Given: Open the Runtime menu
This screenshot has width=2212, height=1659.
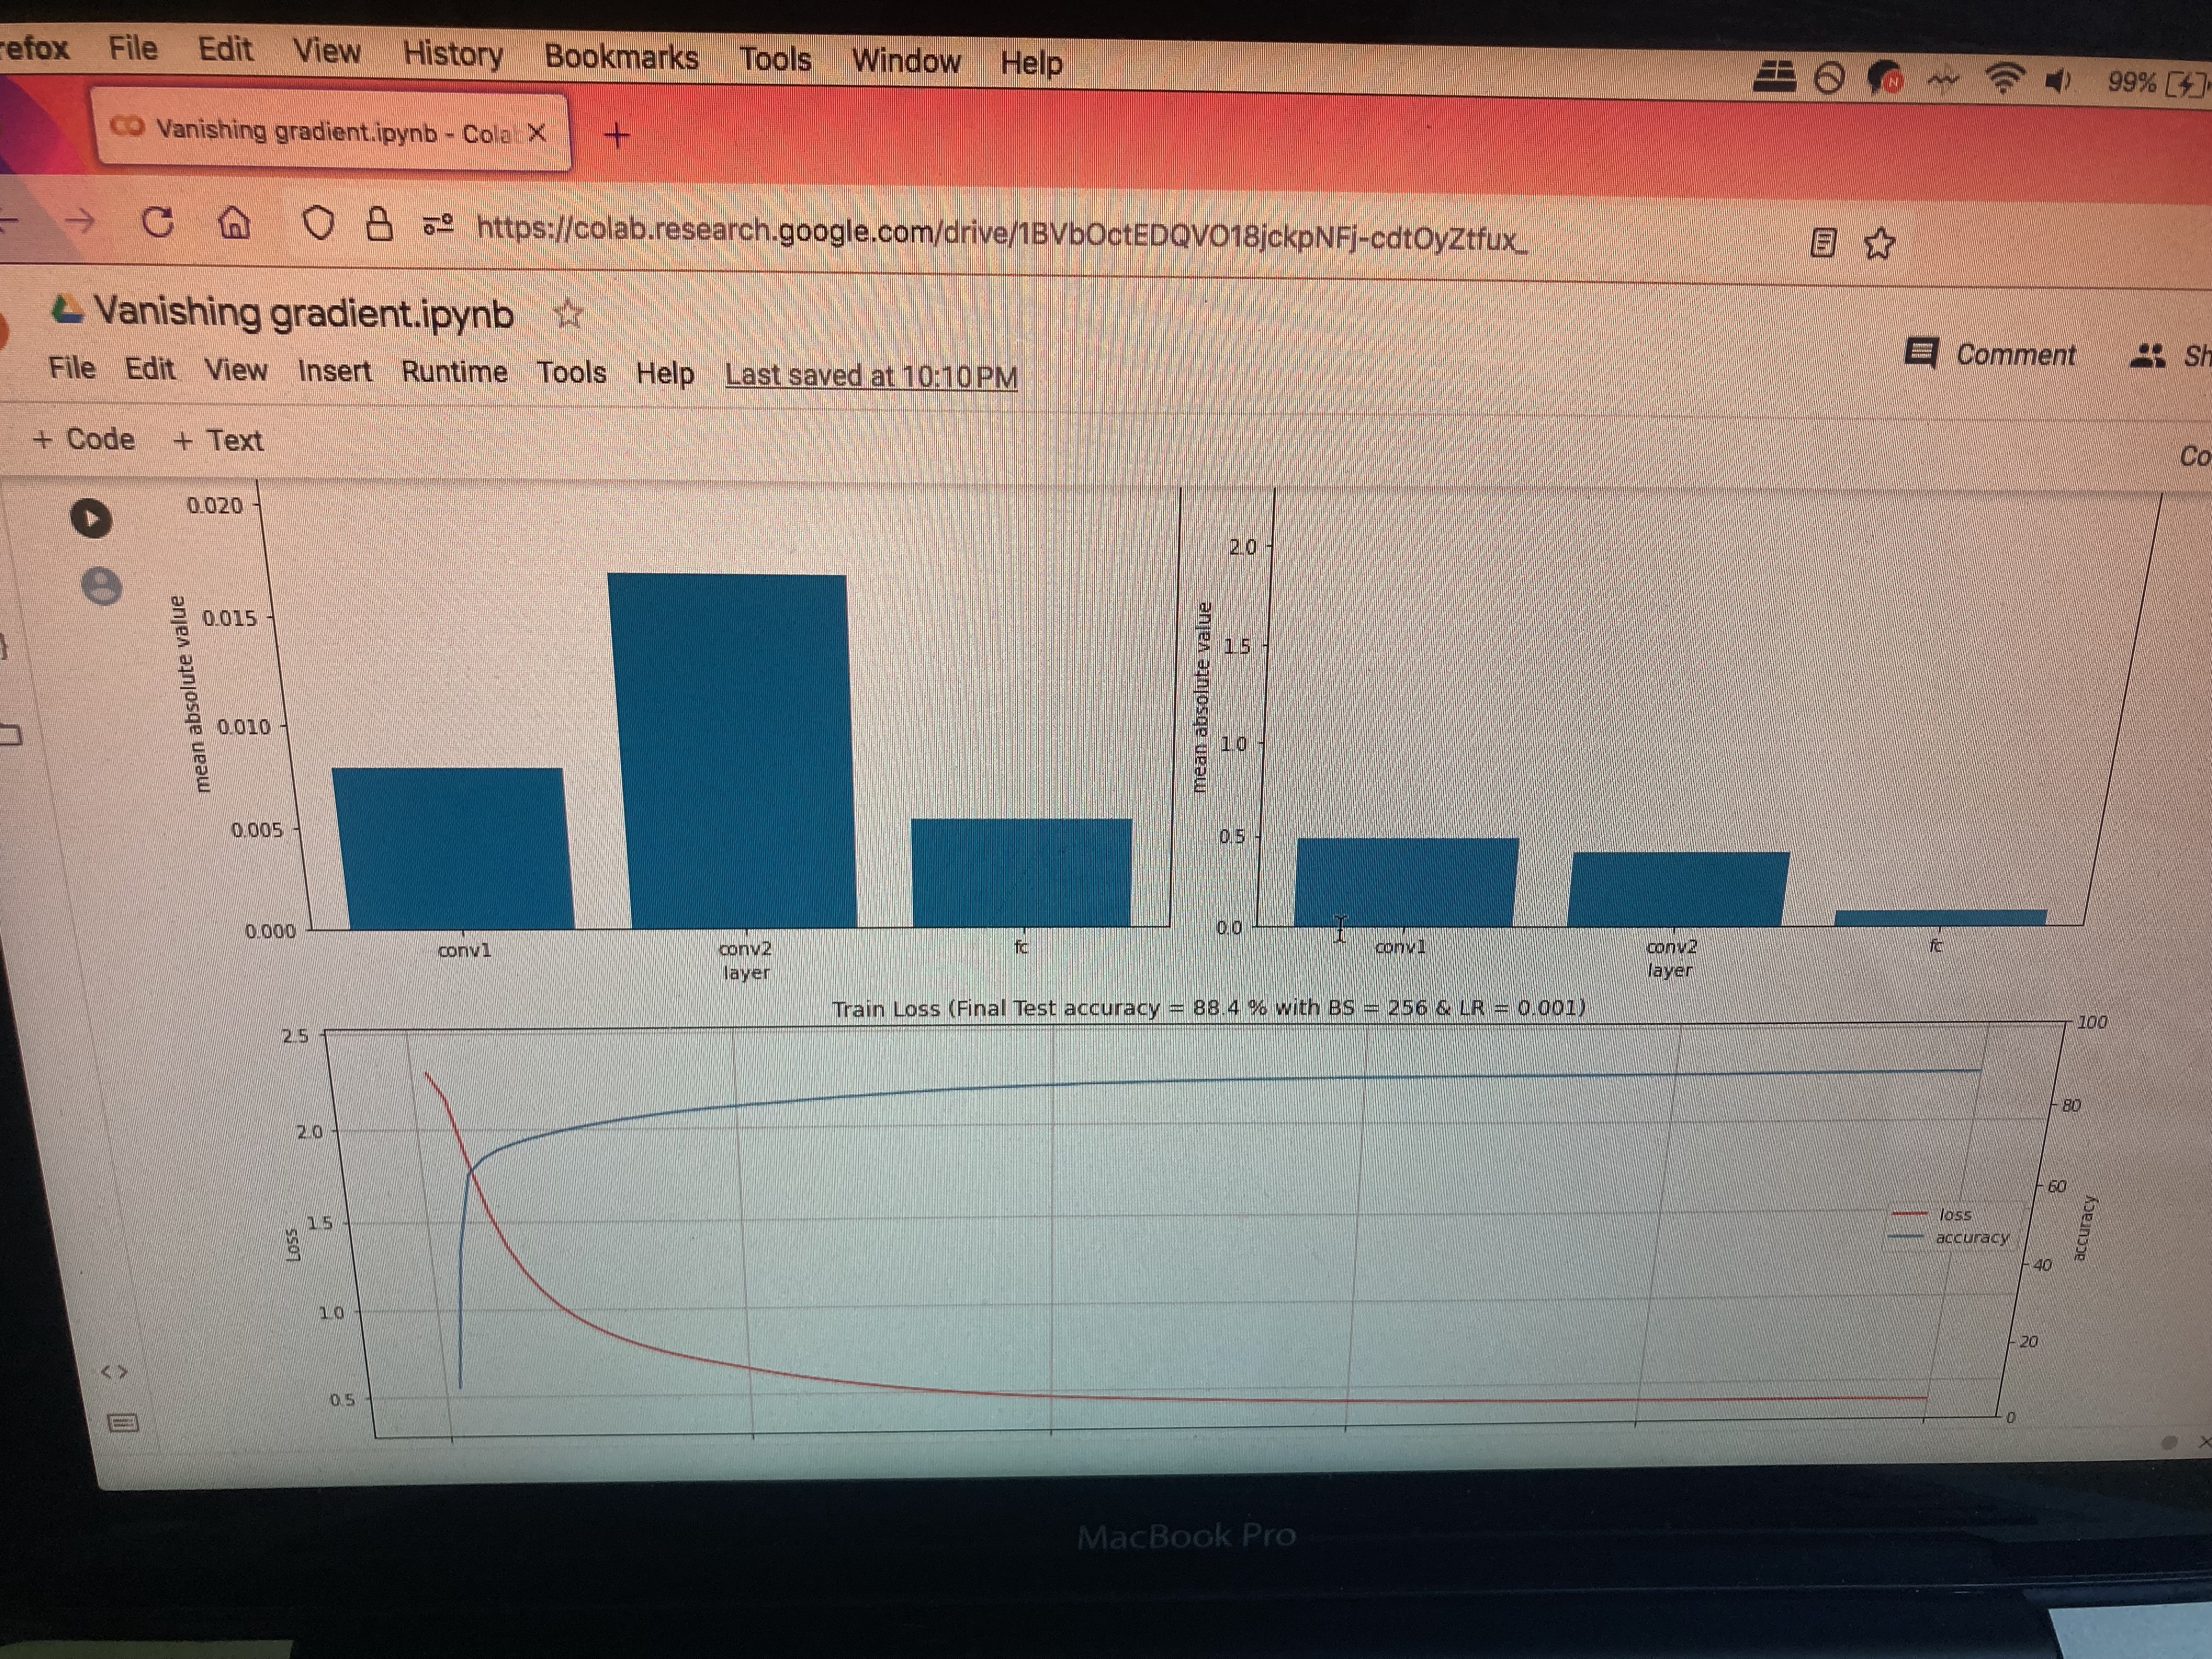Looking at the screenshot, I should pos(454,372).
